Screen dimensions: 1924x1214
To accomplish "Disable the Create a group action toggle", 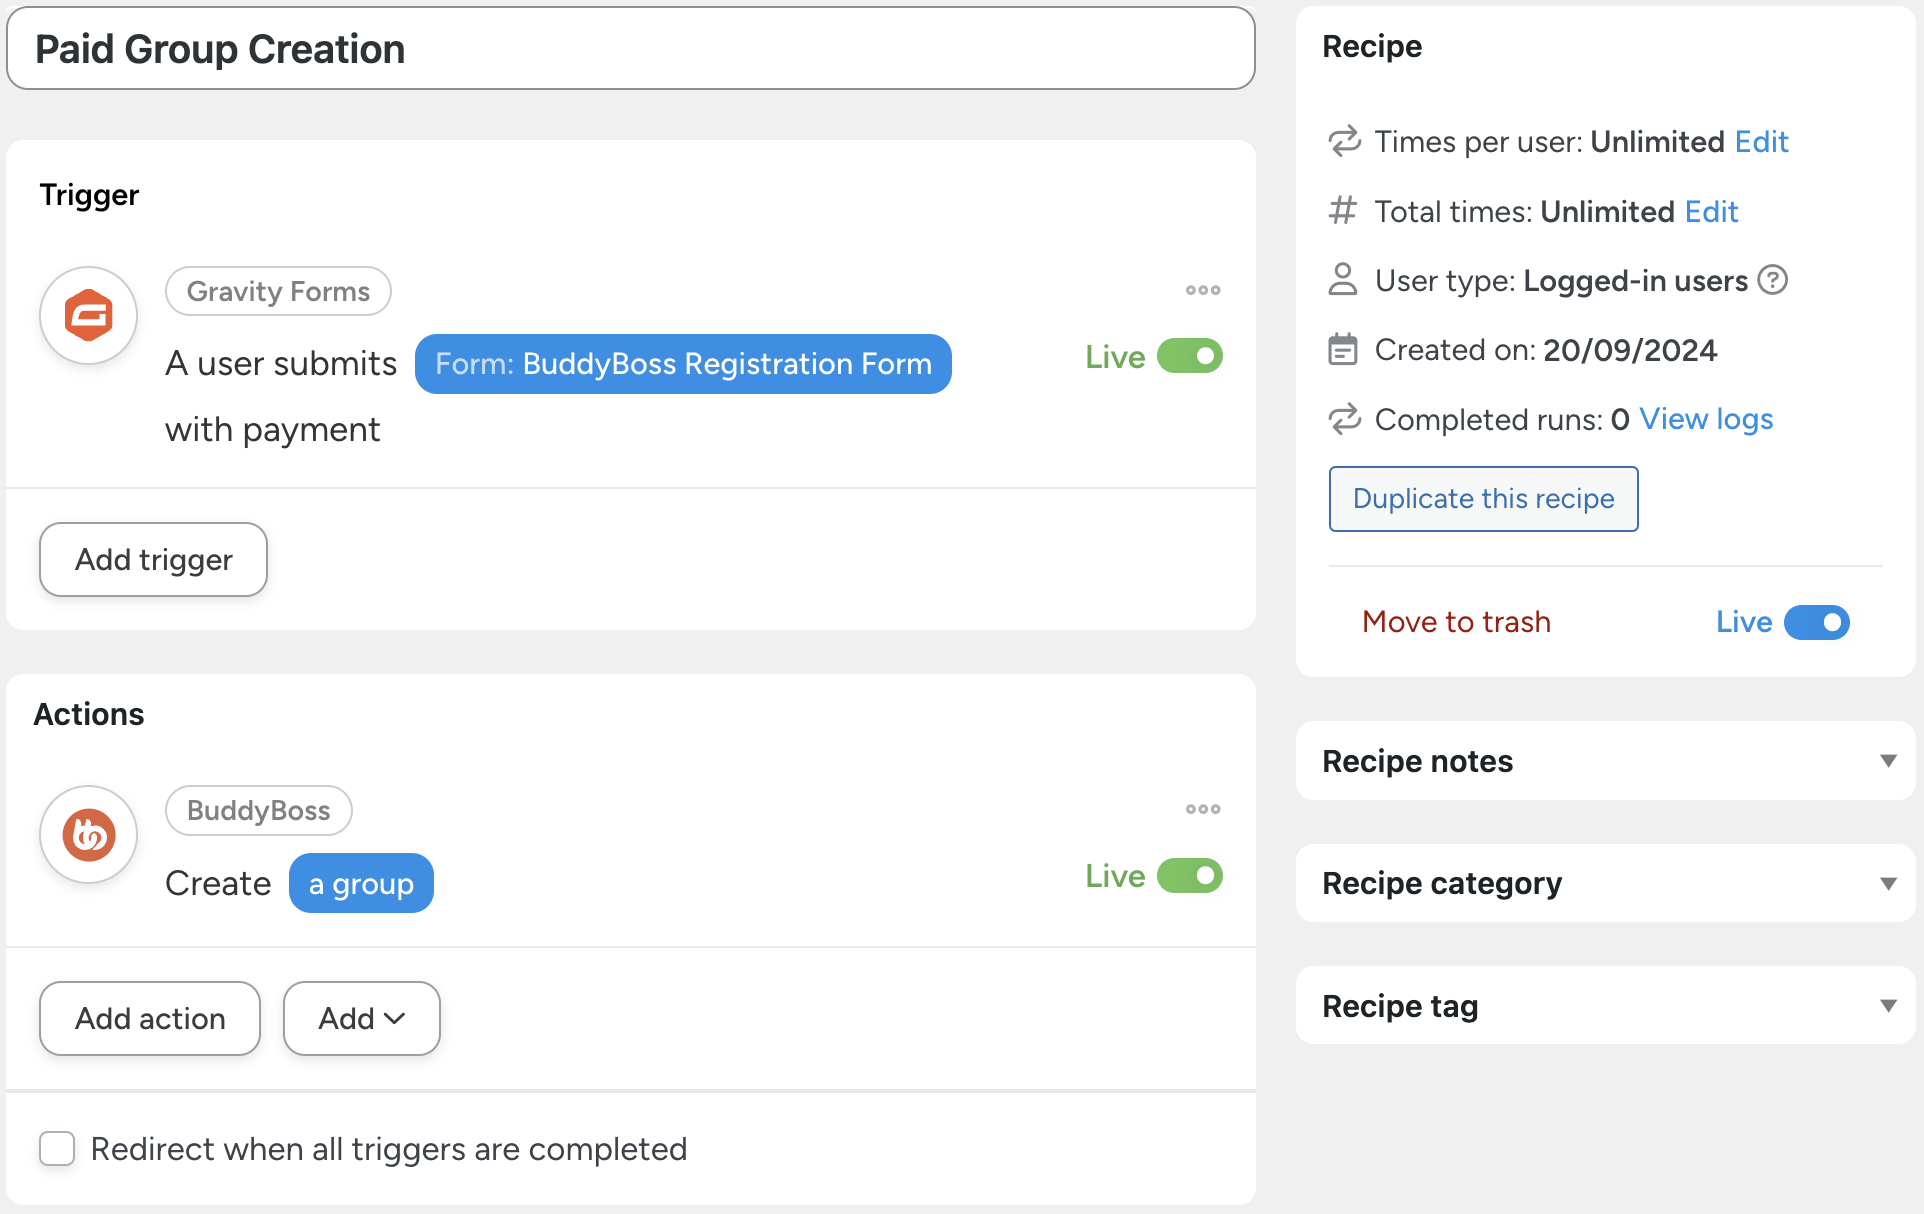I will click(x=1189, y=876).
